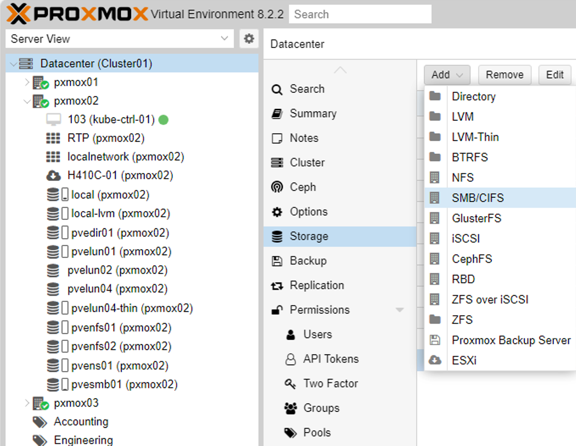Screen dimensions: 576x446
Task: Select localnetwork (pxmox02) in tree
Action: [132, 157]
